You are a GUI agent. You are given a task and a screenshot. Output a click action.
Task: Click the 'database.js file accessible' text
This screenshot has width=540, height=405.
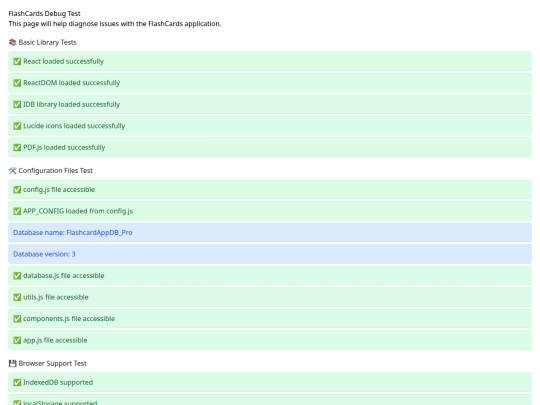click(64, 276)
